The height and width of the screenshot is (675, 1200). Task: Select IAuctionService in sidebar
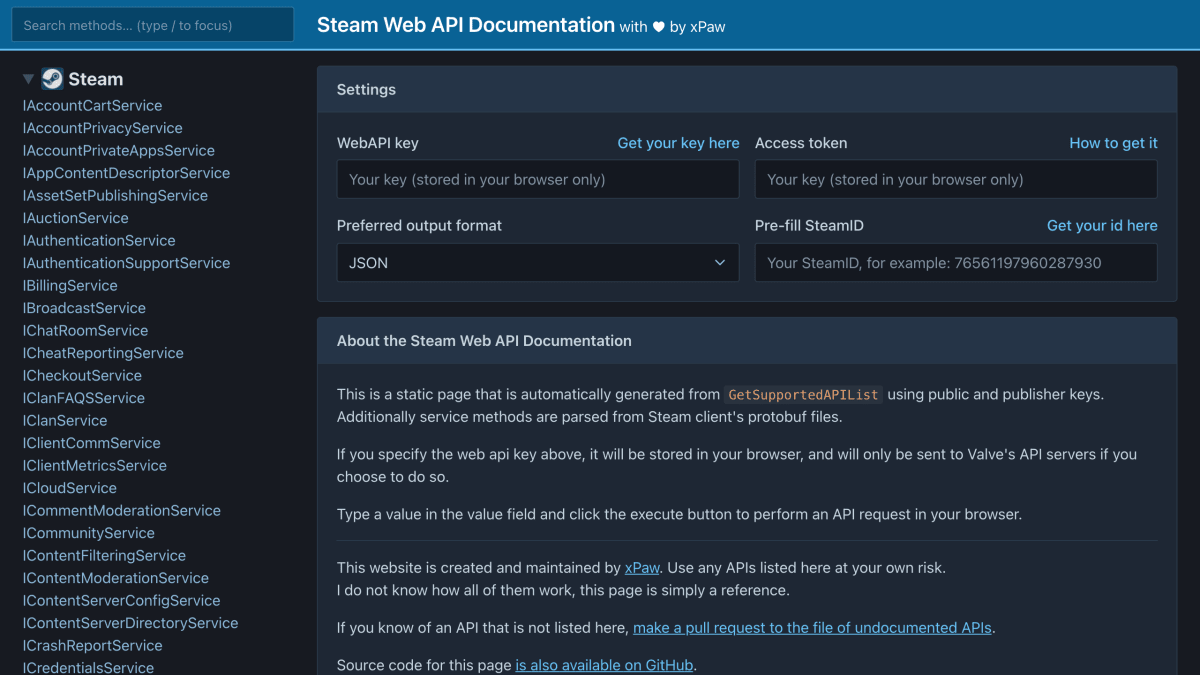[x=75, y=218]
